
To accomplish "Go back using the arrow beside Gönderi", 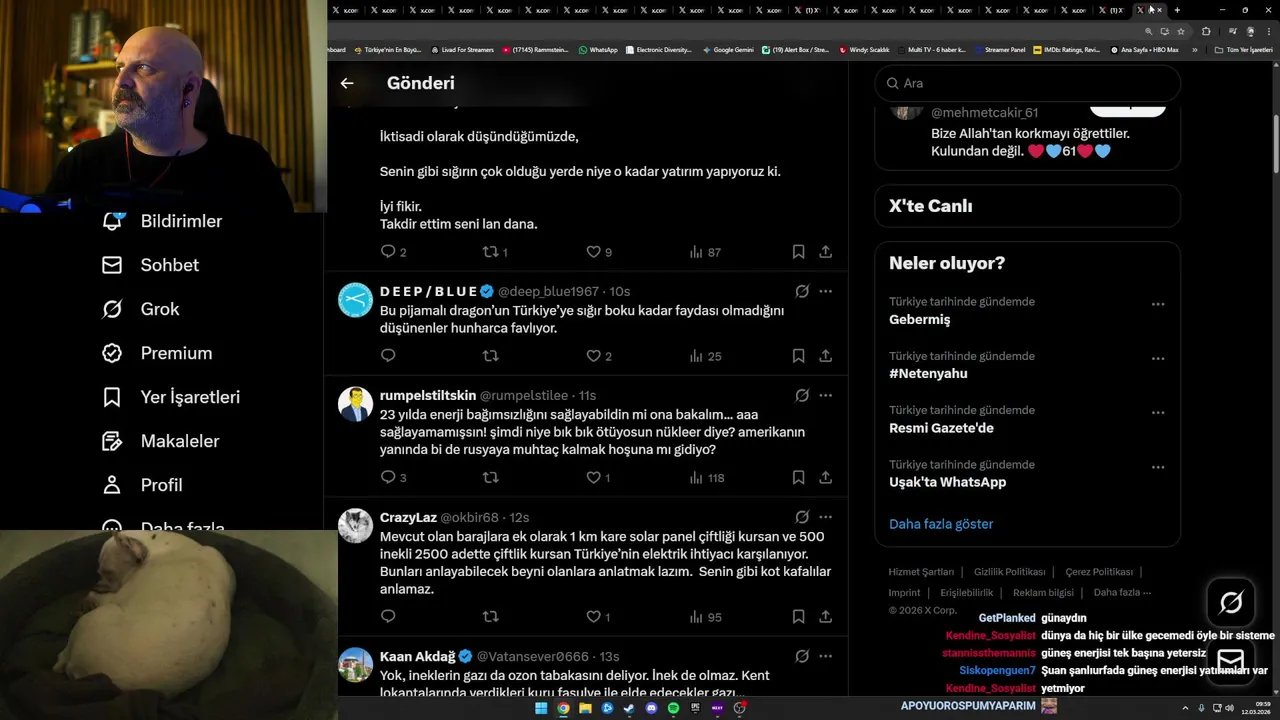I will click(x=347, y=83).
